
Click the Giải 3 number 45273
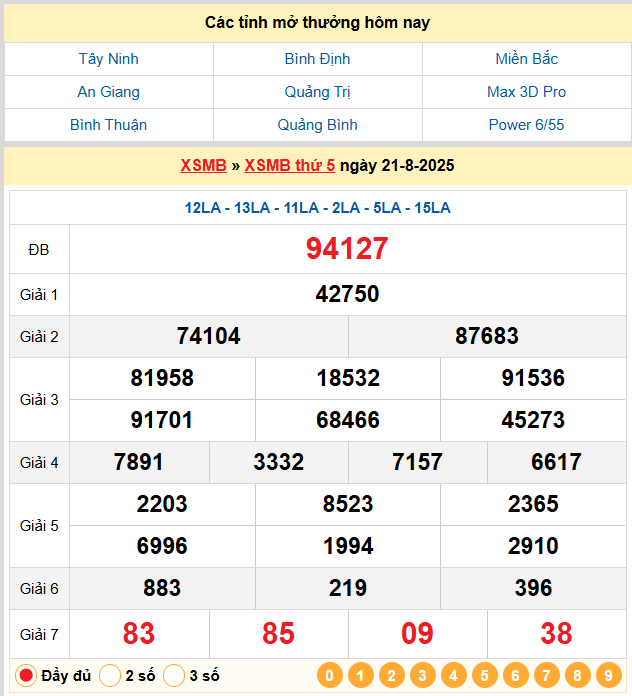point(533,420)
